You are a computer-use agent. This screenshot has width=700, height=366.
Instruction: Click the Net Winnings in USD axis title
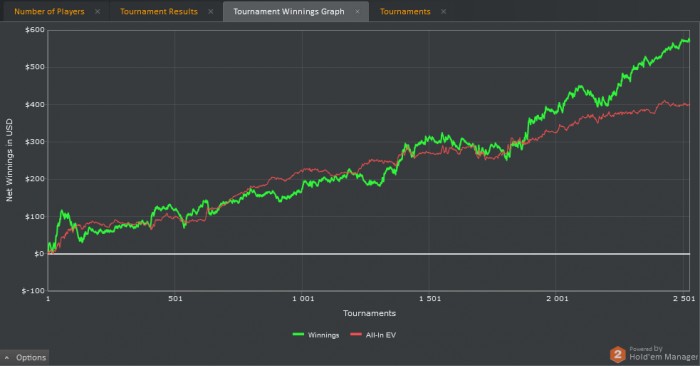[9, 160]
